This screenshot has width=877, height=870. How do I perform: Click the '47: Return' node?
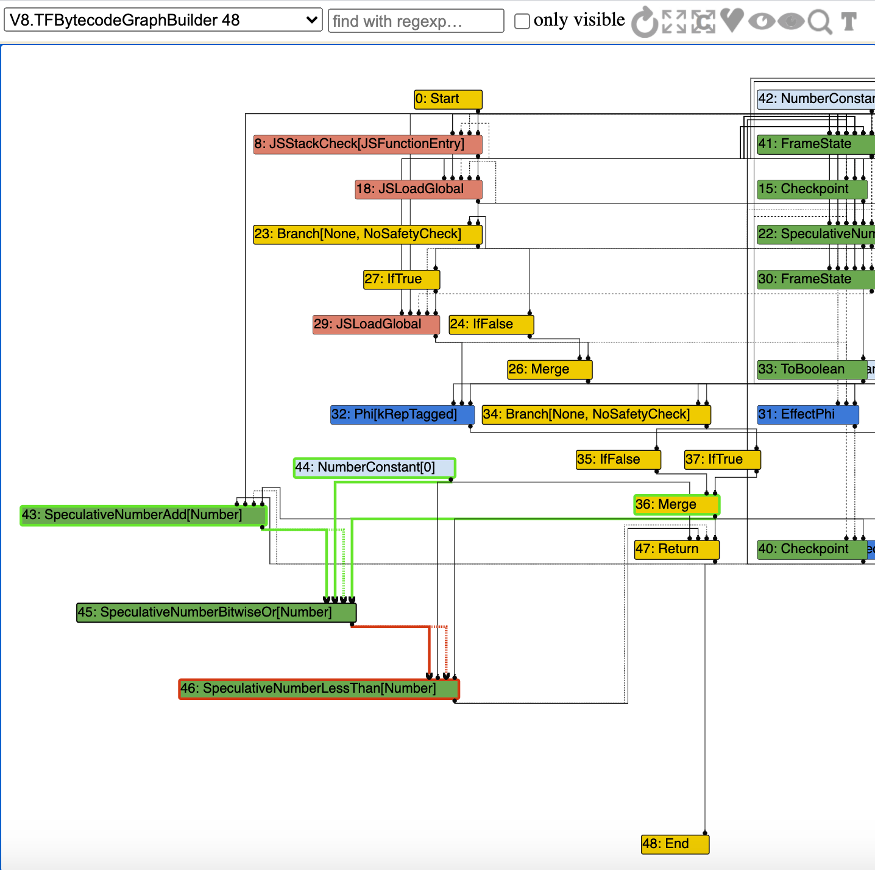675,549
